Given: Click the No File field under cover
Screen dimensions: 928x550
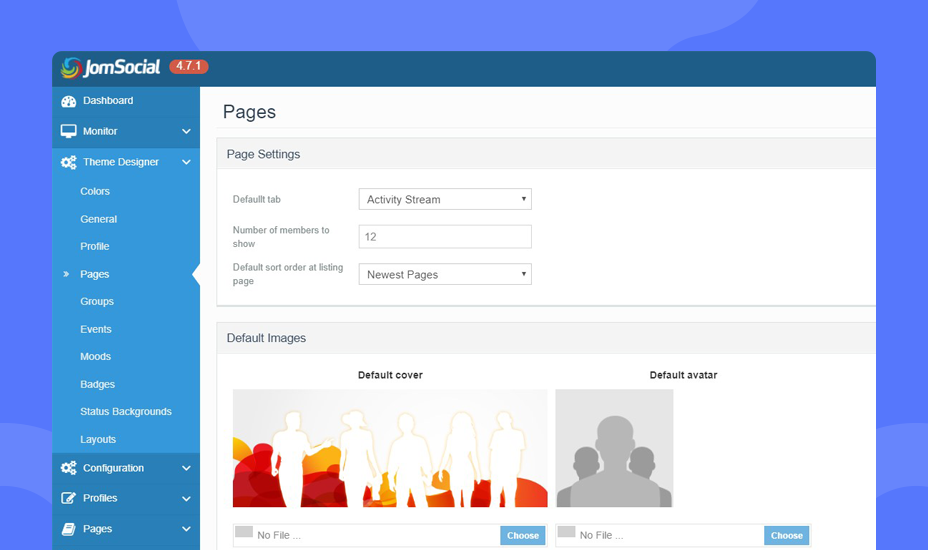Looking at the screenshot, I should click(367, 535).
